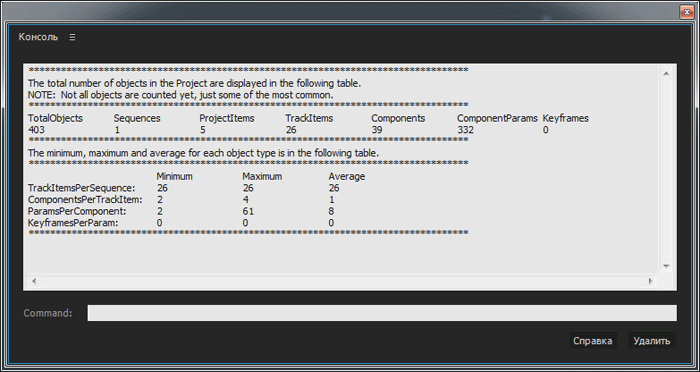
Task: Click the Maximum column header
Action: [x=262, y=176]
